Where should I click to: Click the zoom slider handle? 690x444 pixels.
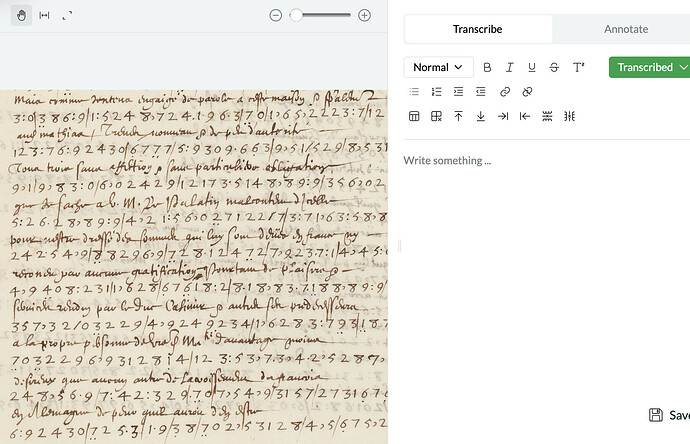pyautogui.click(x=296, y=16)
